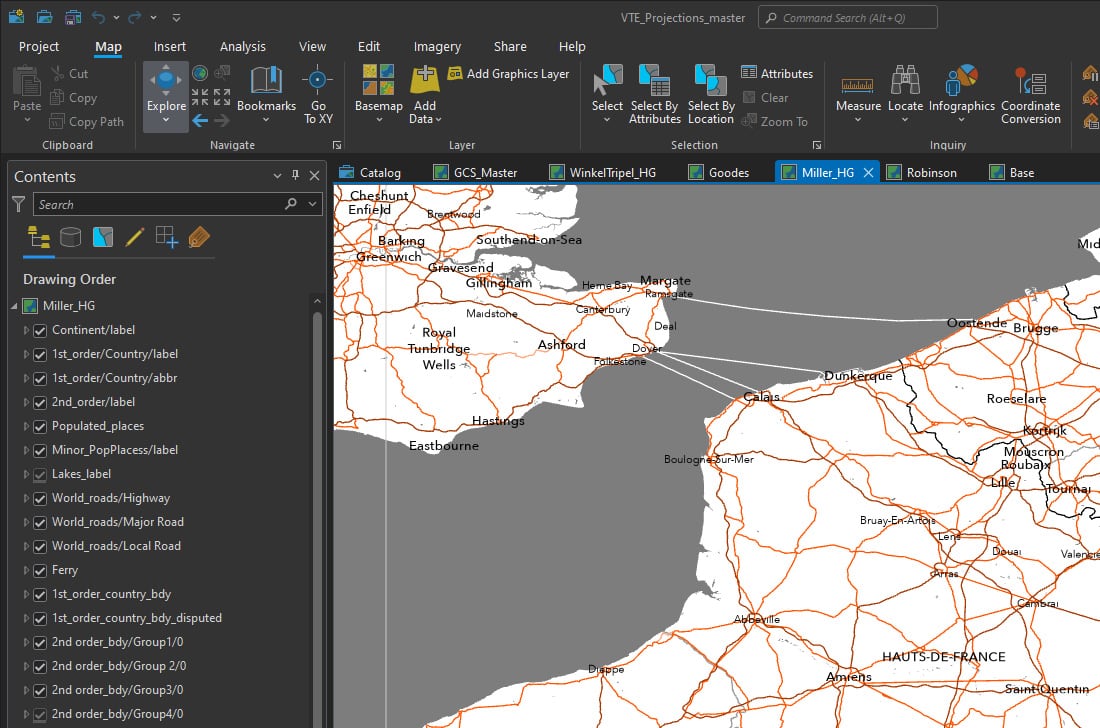Switch to the Robinson map tab
The height and width of the screenshot is (728, 1100).
931,172
